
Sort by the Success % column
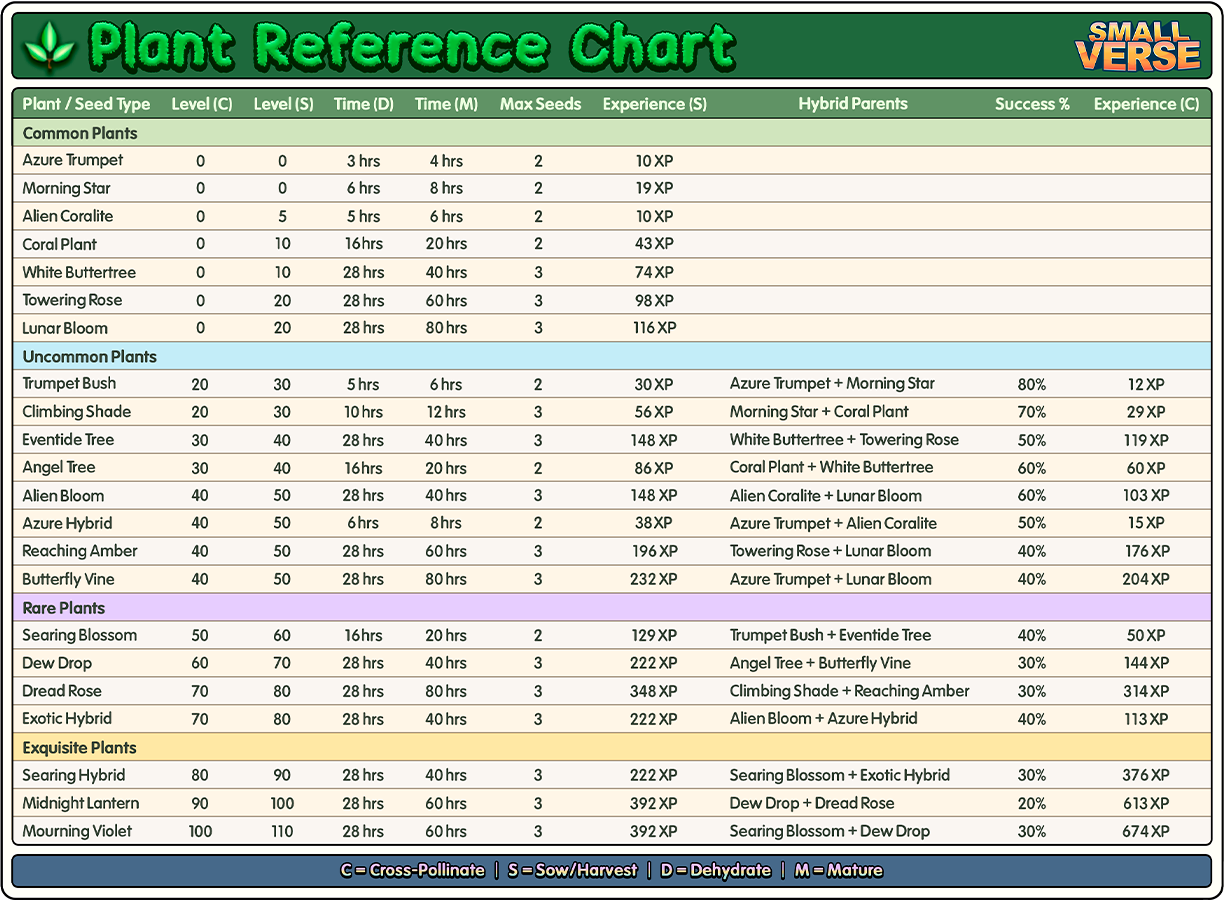point(1032,104)
